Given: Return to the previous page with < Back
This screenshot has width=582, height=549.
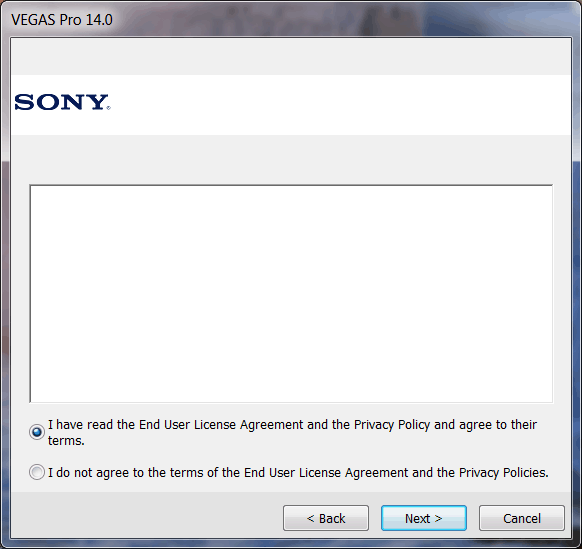Looking at the screenshot, I should click(326, 518).
